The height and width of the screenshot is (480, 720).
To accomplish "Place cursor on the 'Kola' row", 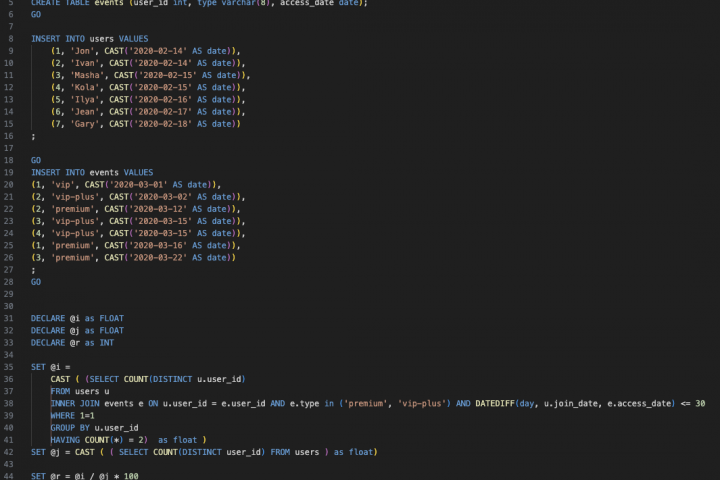I will tap(148, 87).
